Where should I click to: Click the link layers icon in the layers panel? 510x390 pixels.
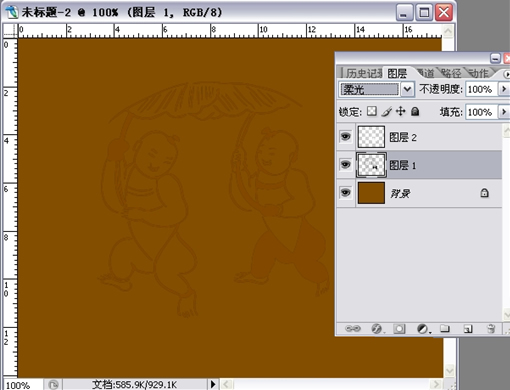pyautogui.click(x=353, y=329)
